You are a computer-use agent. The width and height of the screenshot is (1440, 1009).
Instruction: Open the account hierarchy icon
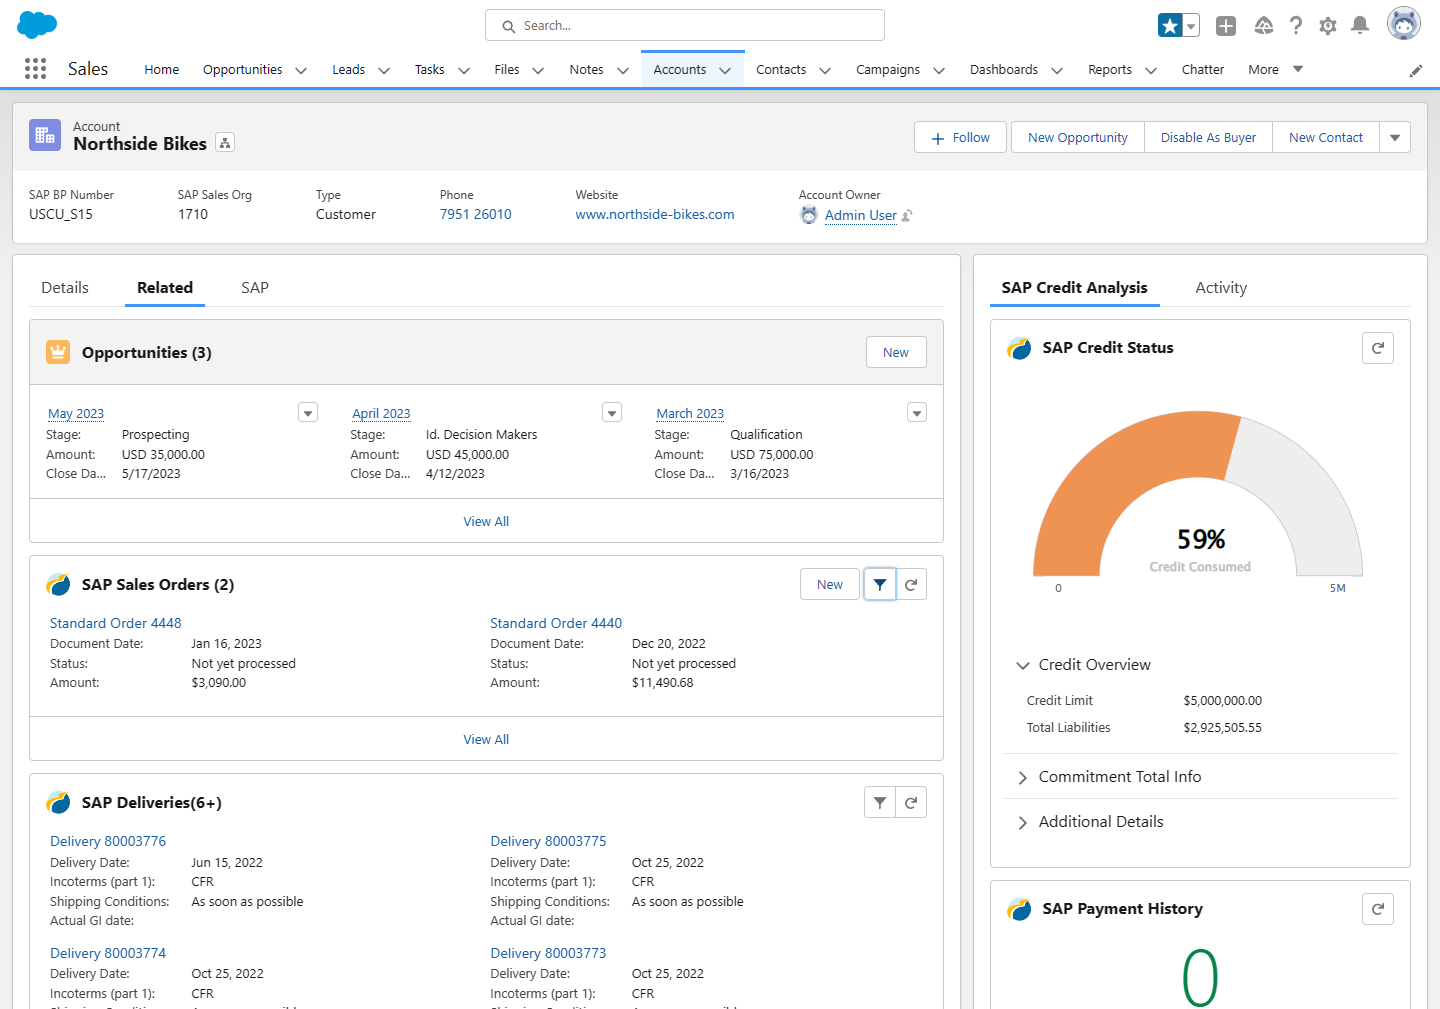(x=226, y=143)
